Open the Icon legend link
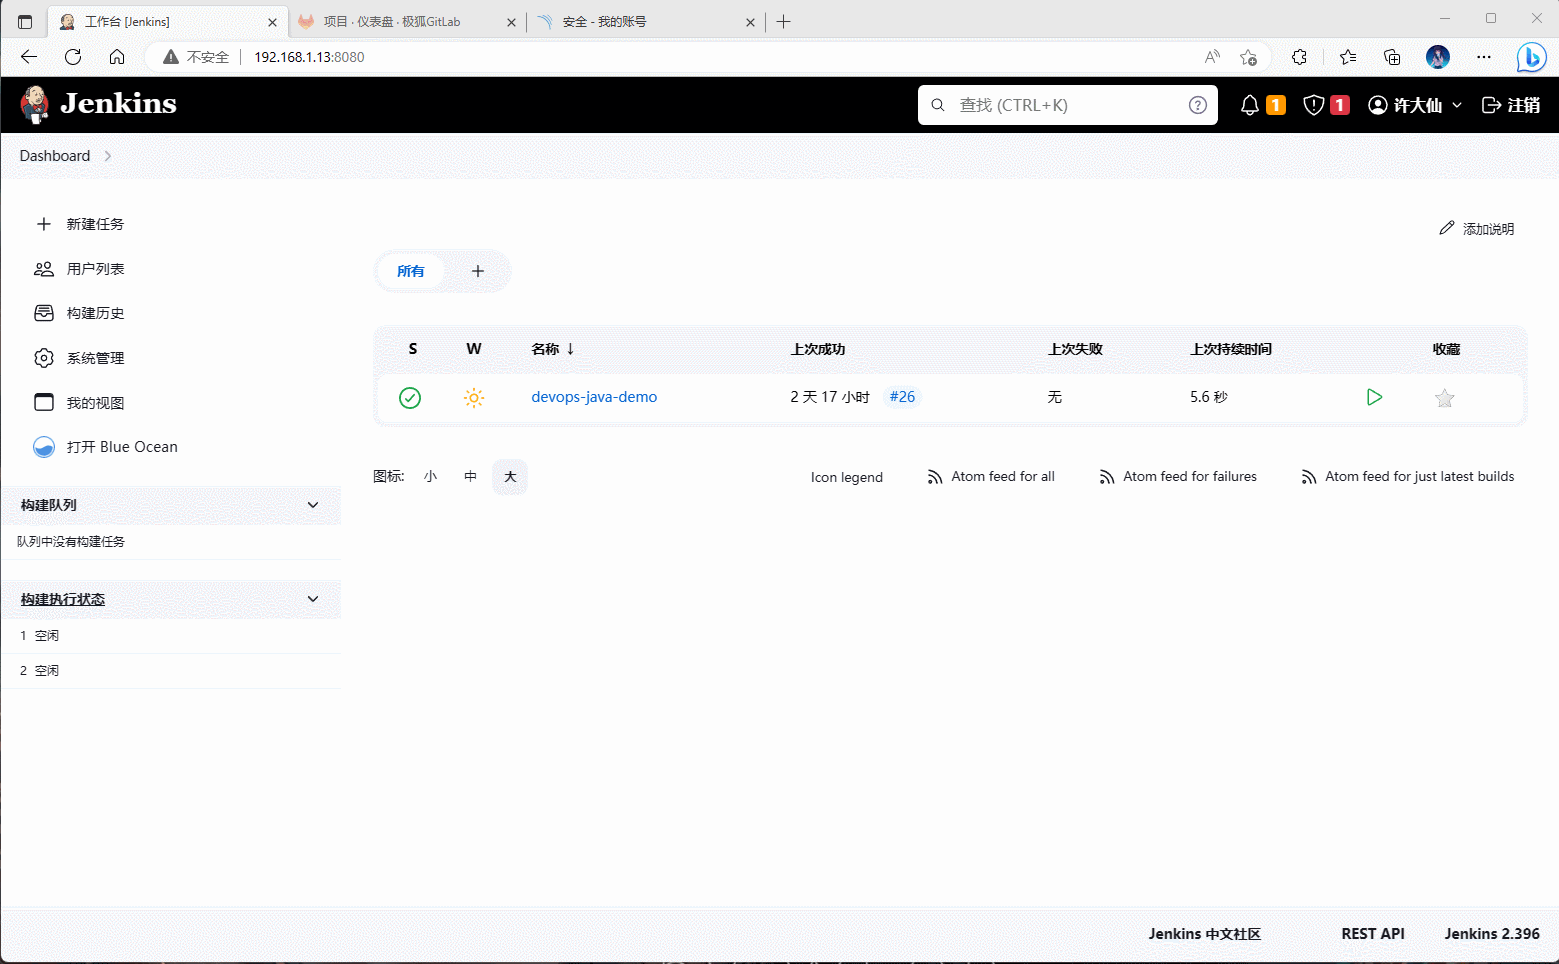The height and width of the screenshot is (964, 1559). [847, 477]
